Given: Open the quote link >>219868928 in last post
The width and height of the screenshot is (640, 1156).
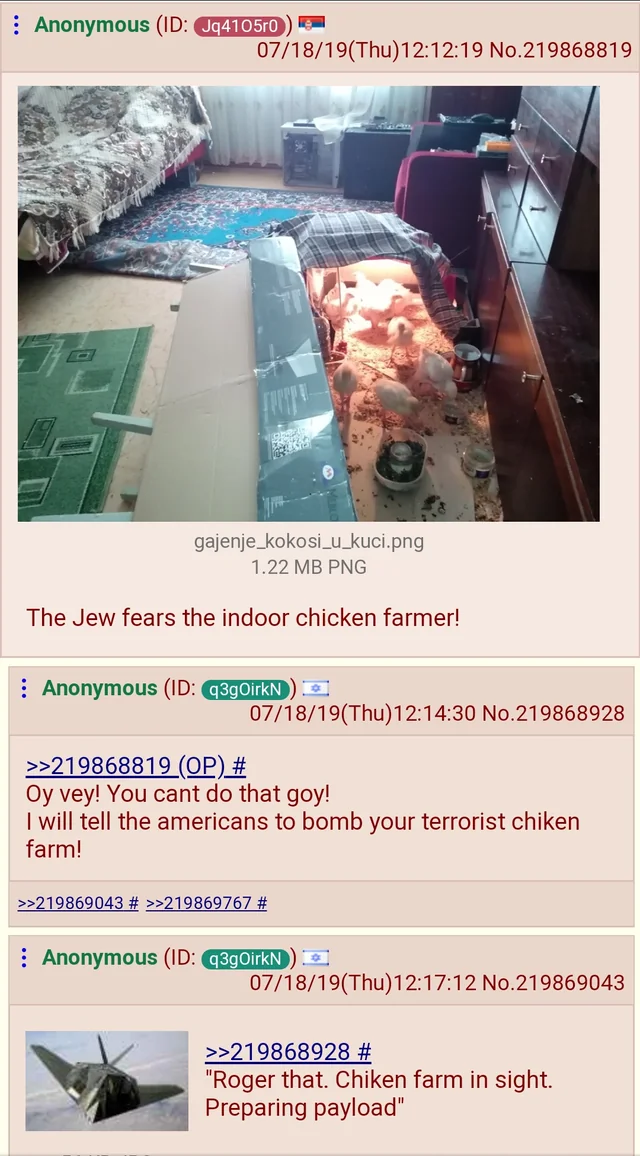Looking at the screenshot, I should click(x=288, y=1052).
